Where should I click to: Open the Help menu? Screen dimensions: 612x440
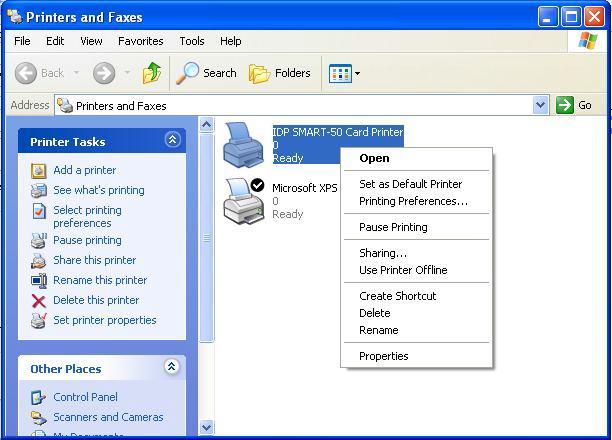pos(230,41)
